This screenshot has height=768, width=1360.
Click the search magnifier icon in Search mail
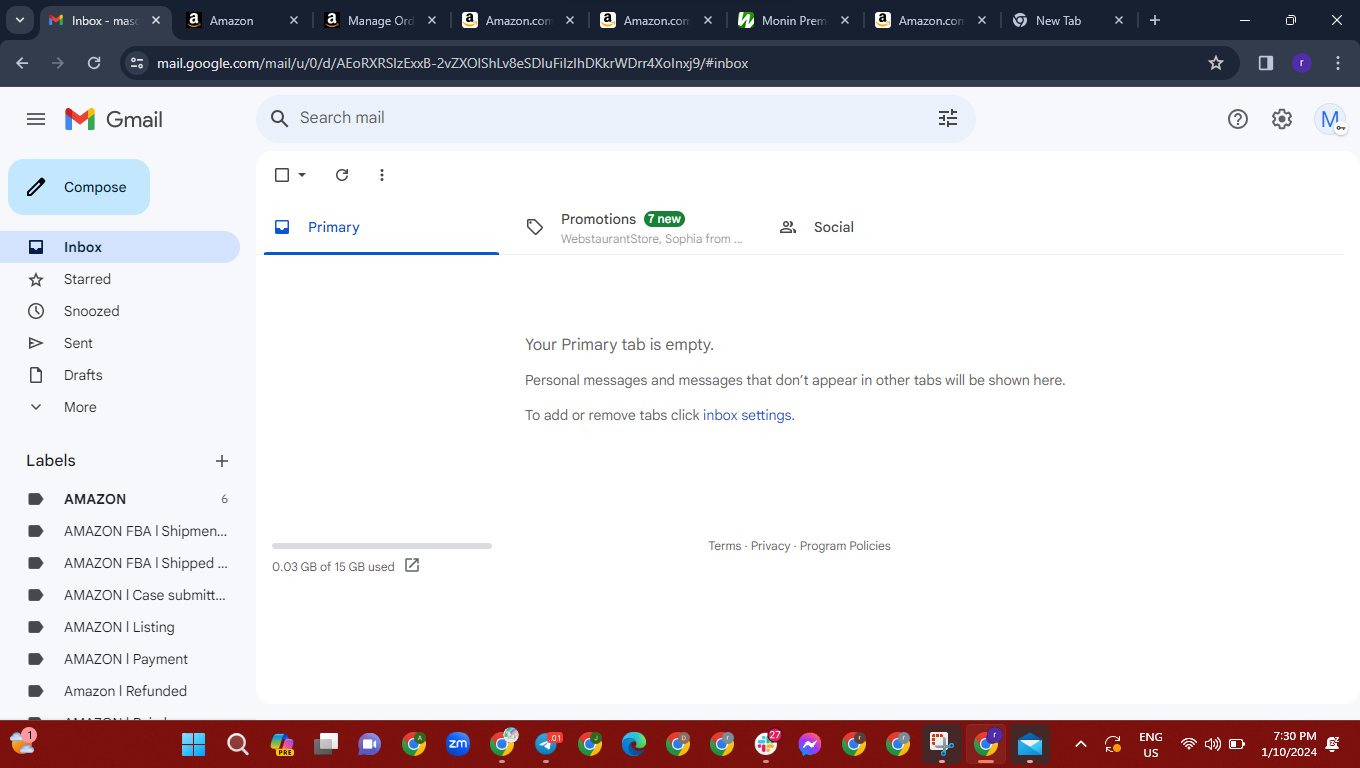(280, 118)
